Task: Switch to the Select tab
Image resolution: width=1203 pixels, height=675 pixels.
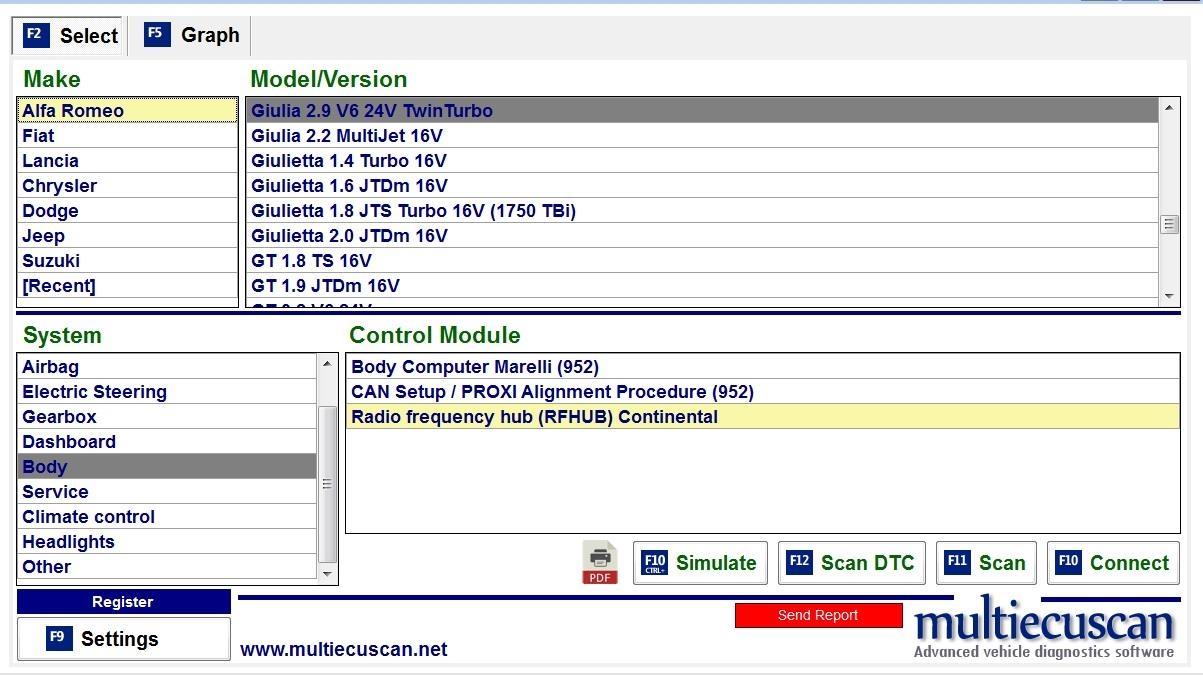Action: pyautogui.click(x=68, y=36)
